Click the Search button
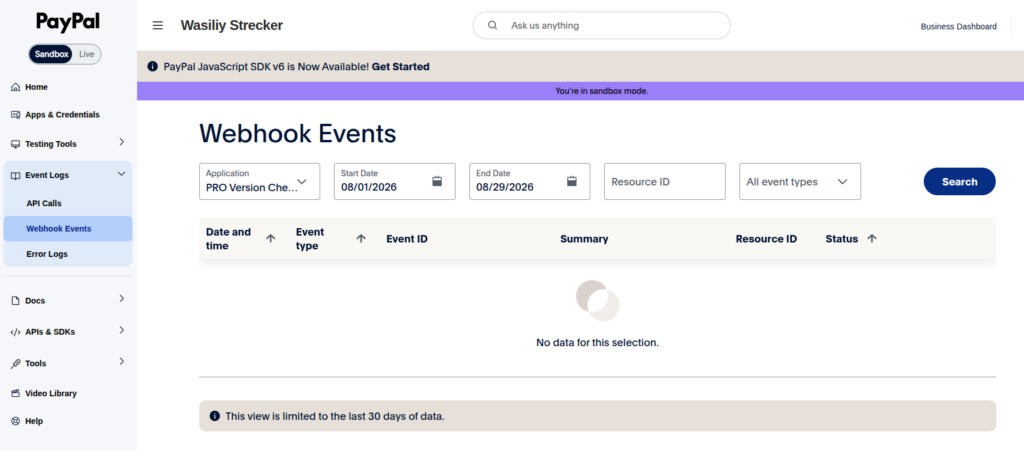The width and height of the screenshot is (1024, 451). (x=959, y=181)
